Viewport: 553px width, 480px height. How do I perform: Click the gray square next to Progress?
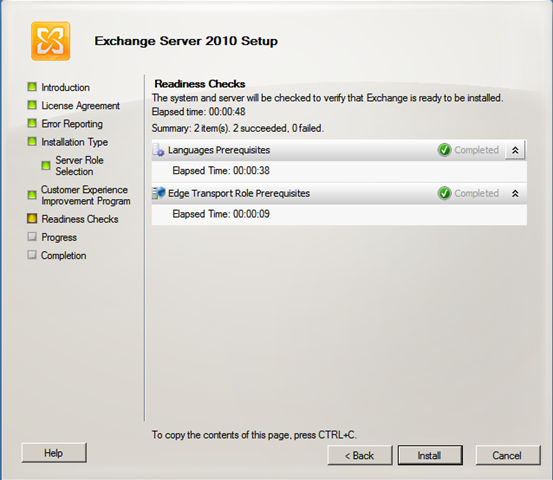[x=32, y=237]
